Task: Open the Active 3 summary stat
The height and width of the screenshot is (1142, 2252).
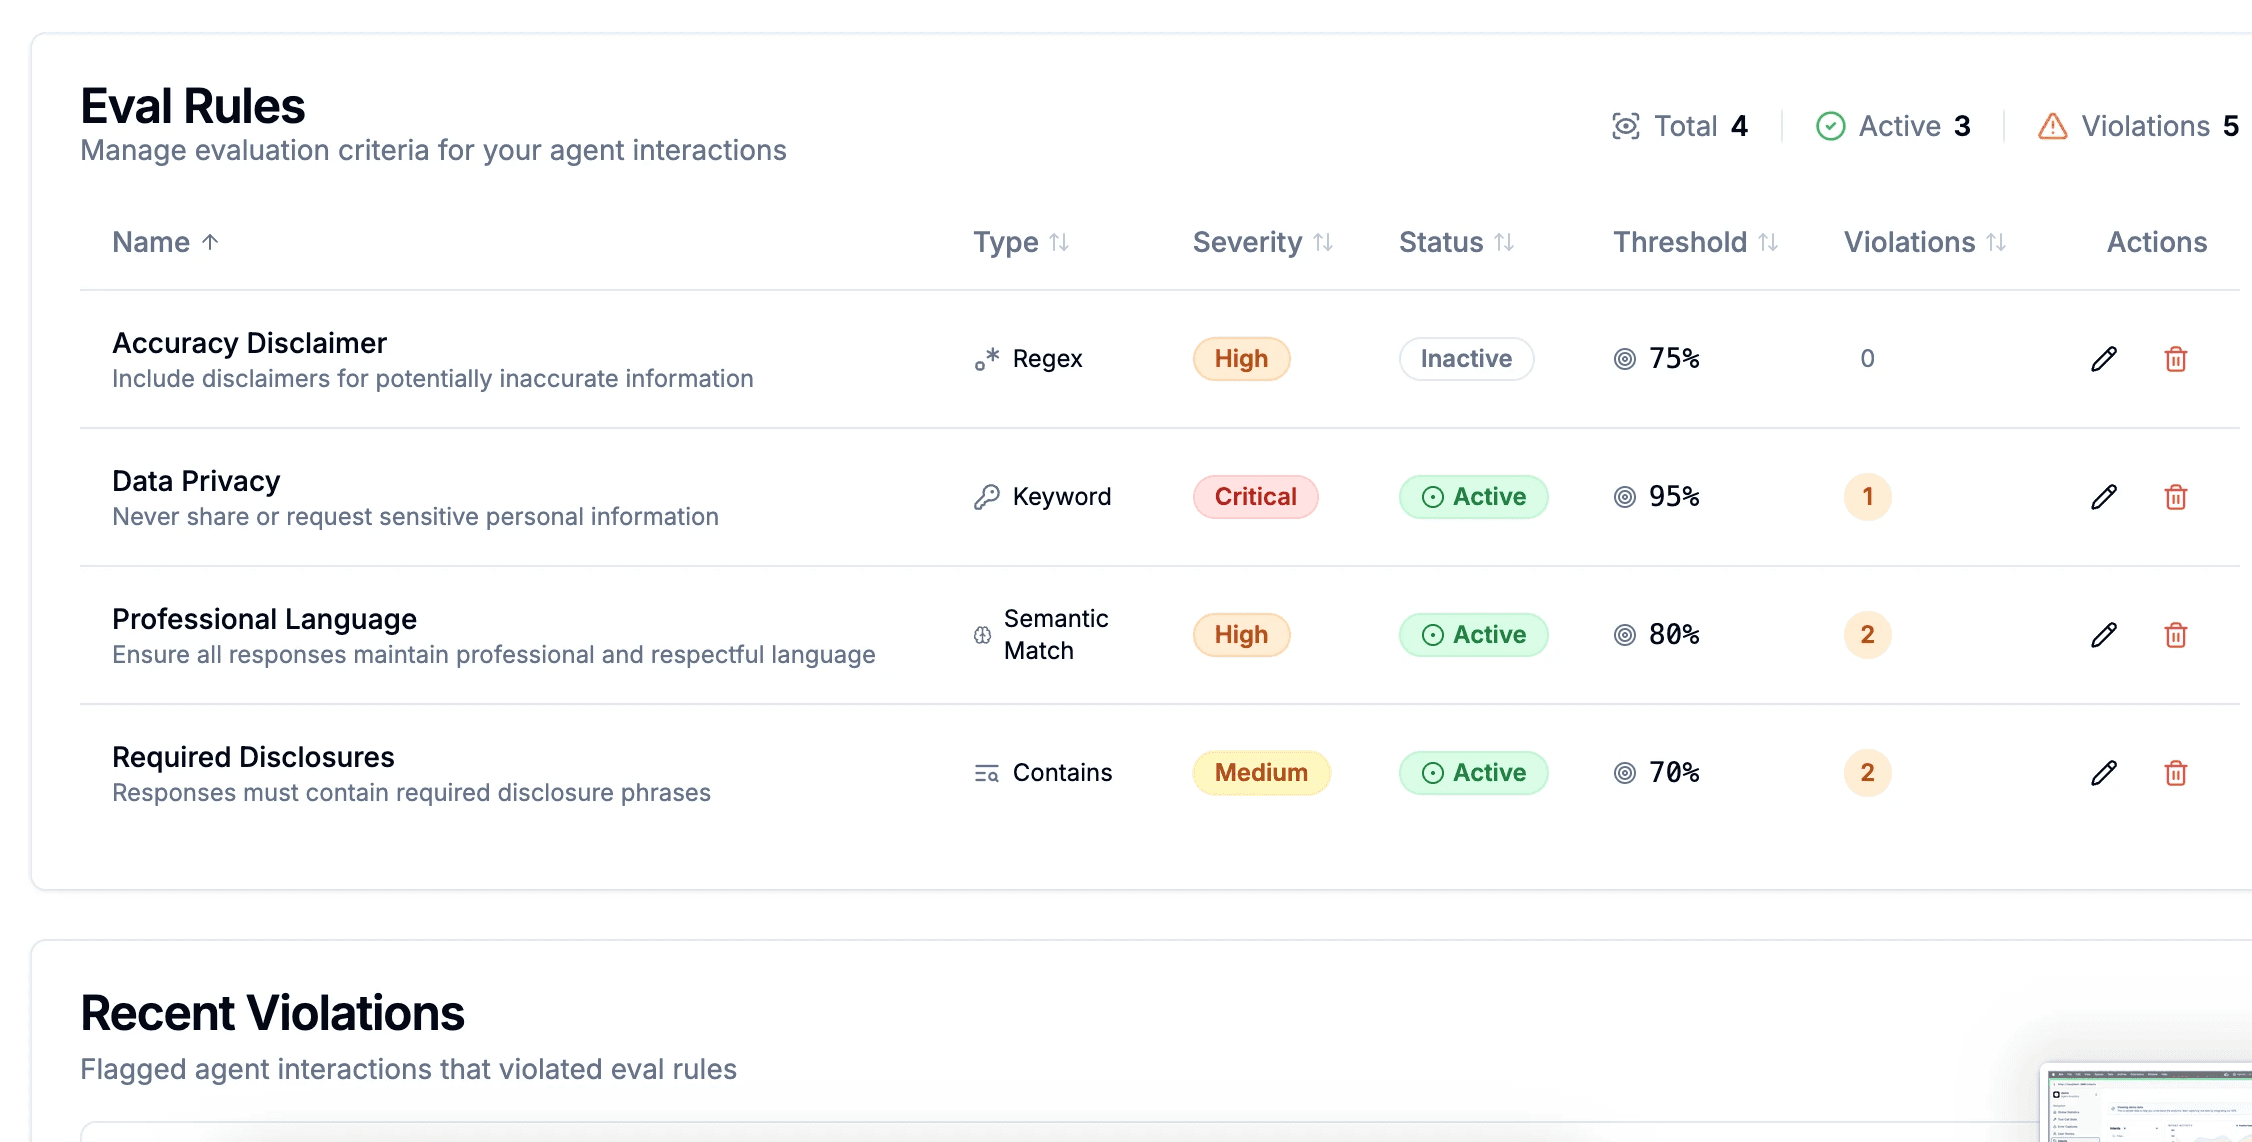Action: [x=1893, y=126]
